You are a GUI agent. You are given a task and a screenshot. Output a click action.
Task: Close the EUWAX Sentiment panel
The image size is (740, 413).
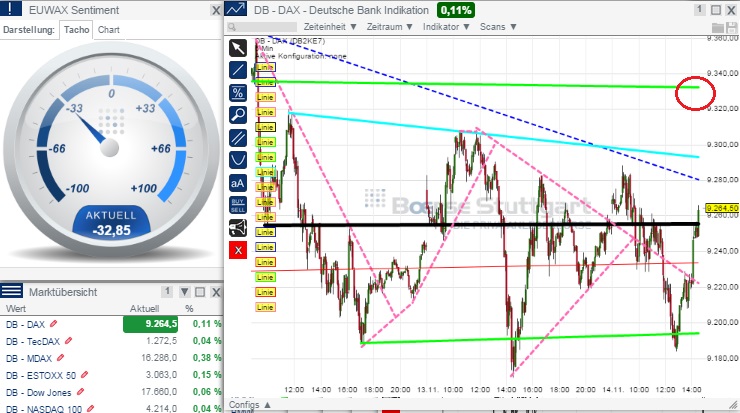pos(216,10)
